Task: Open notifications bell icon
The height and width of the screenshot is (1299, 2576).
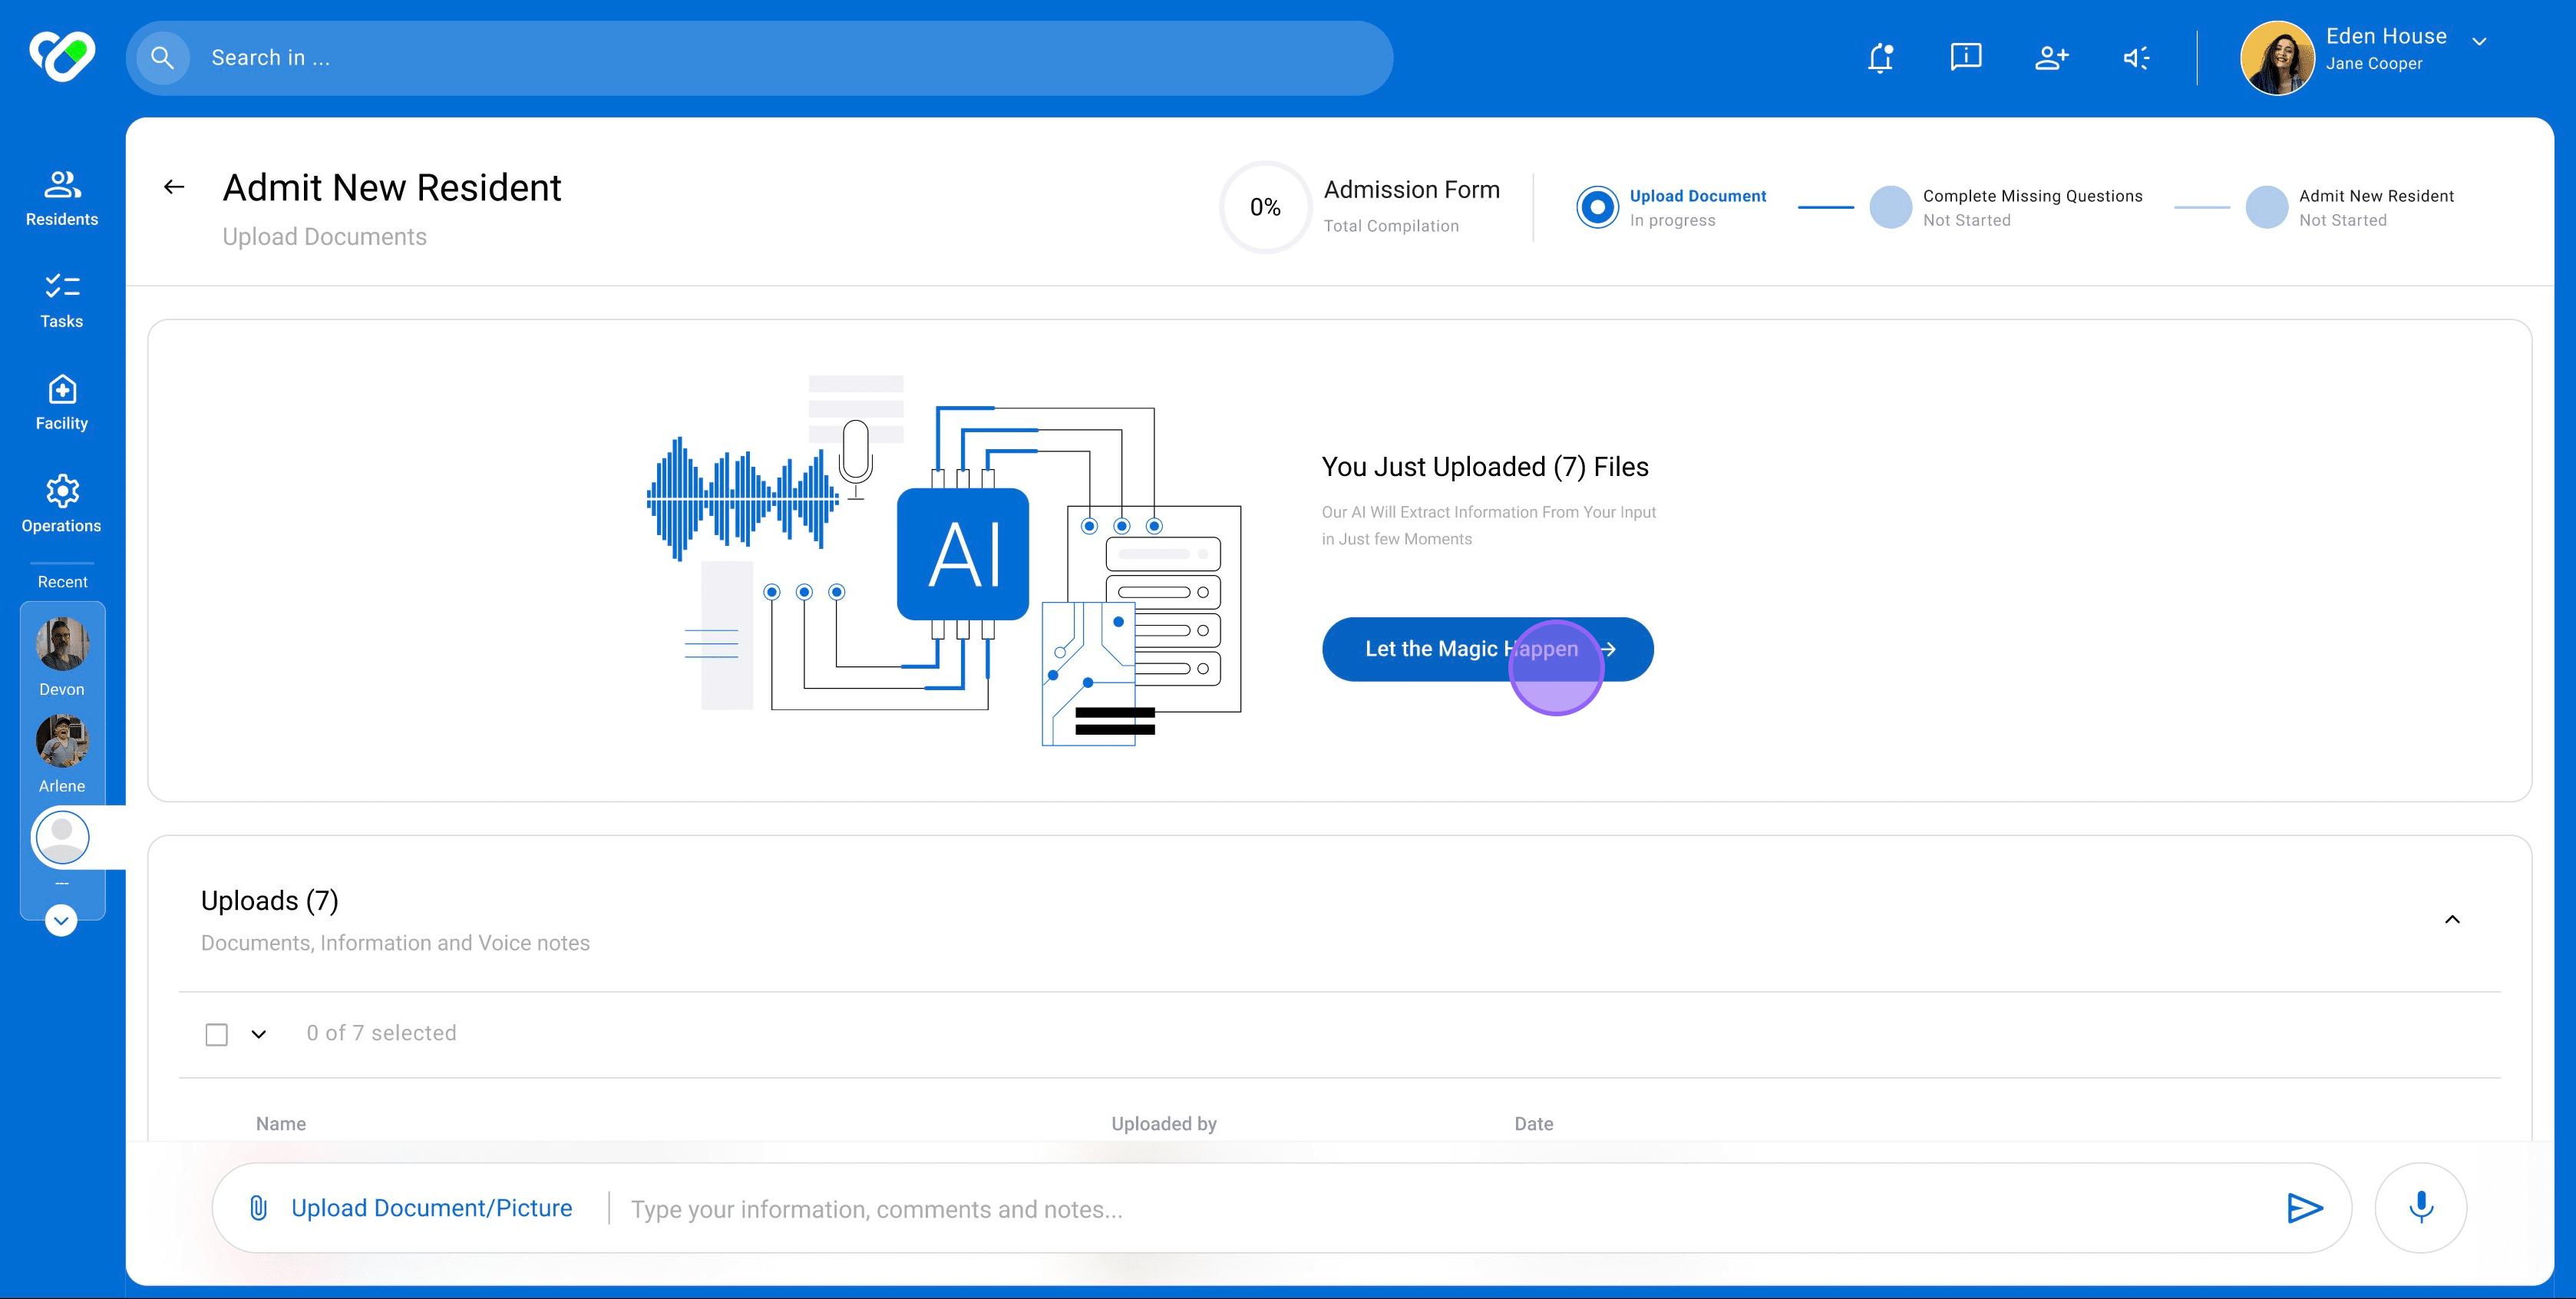Action: 1880,58
